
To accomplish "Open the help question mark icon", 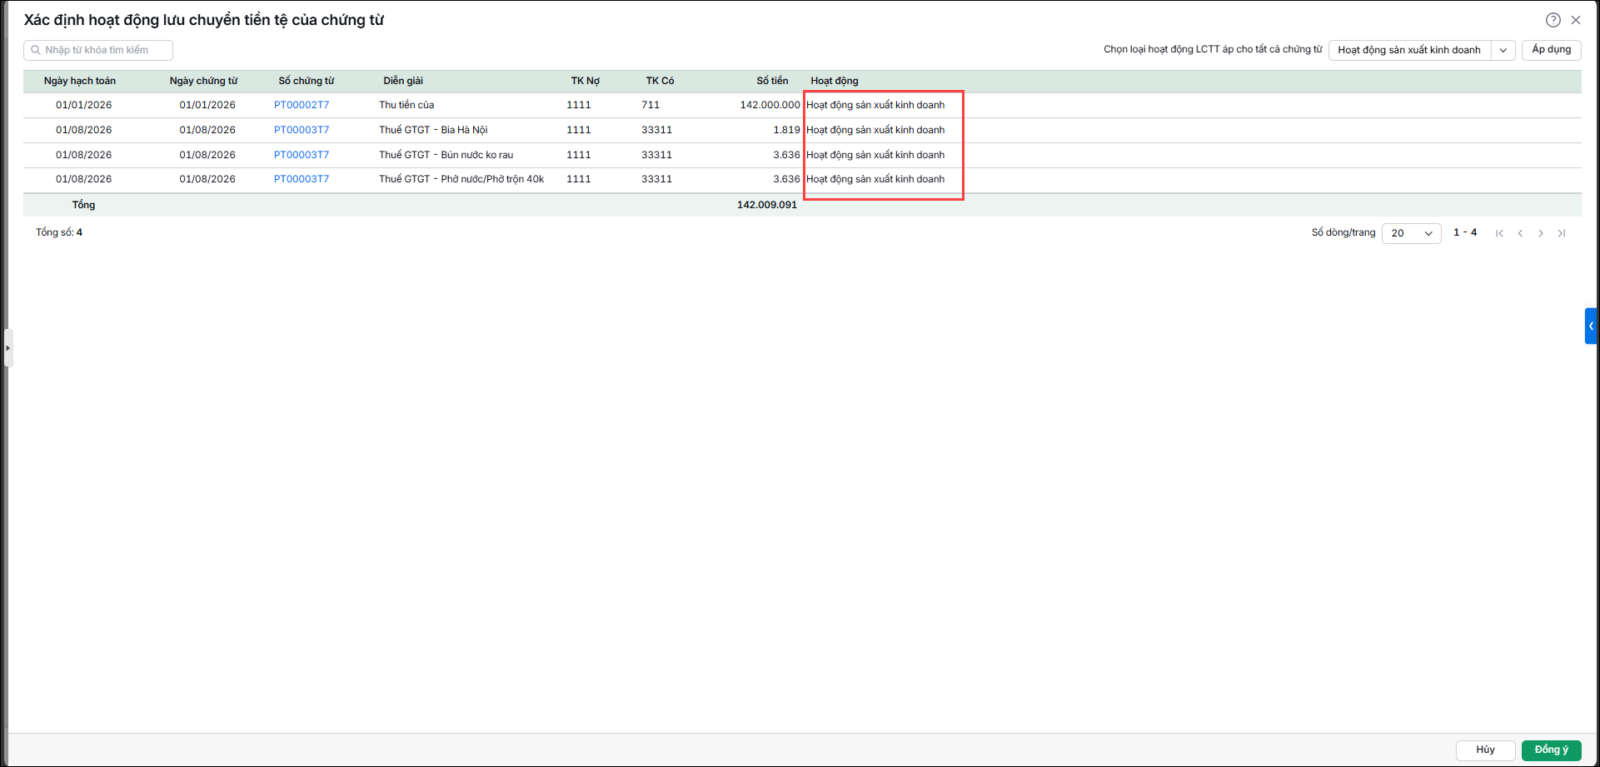I will [1553, 20].
